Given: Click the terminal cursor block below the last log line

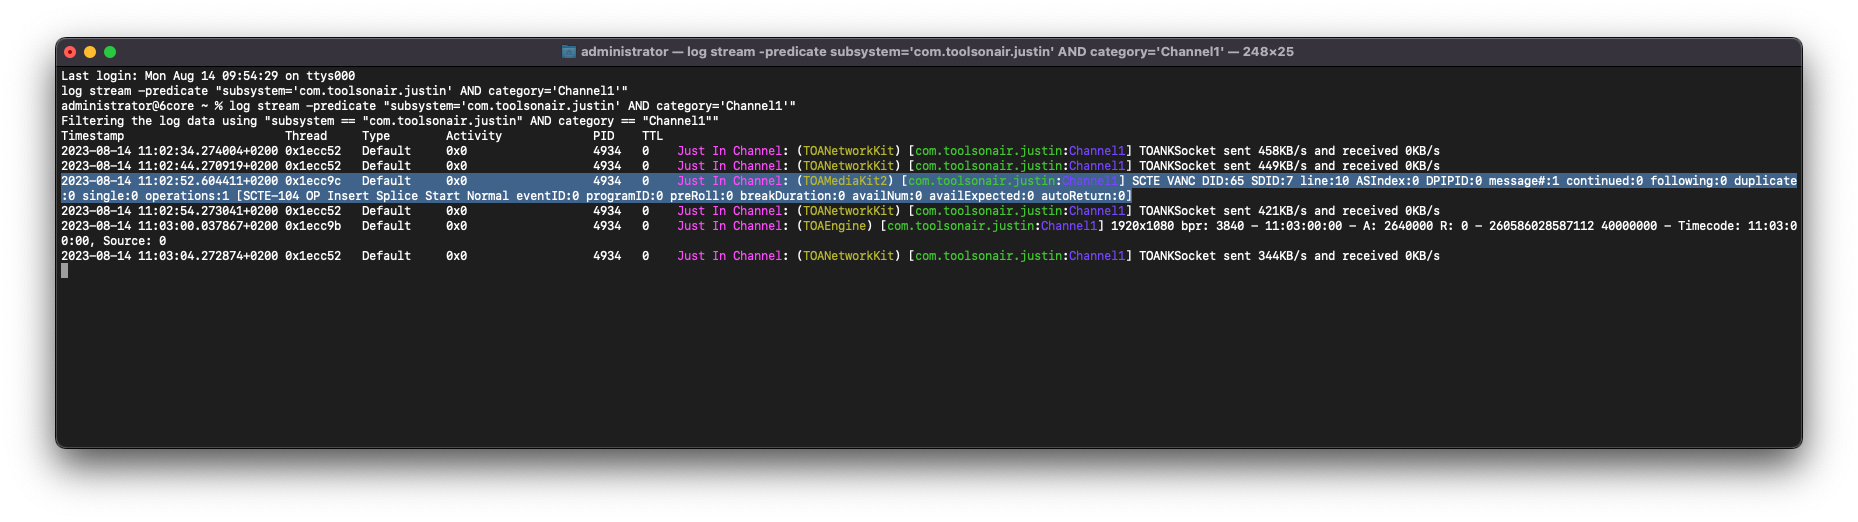Looking at the screenshot, I should pyautogui.click(x=65, y=271).
